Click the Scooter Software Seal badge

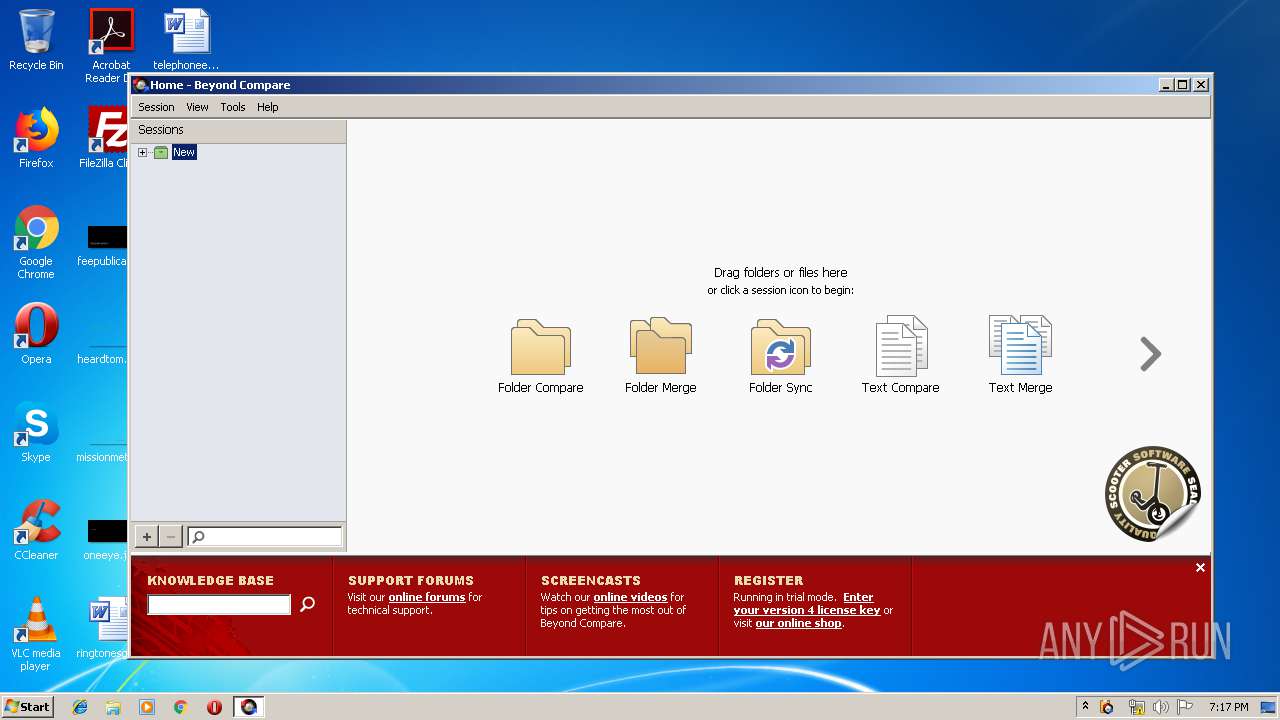1152,494
